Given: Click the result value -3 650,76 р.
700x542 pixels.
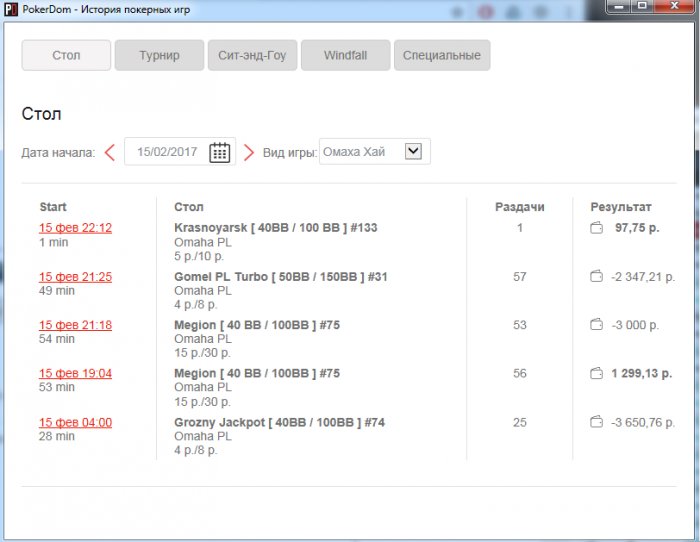Looking at the screenshot, I should [x=643, y=422].
